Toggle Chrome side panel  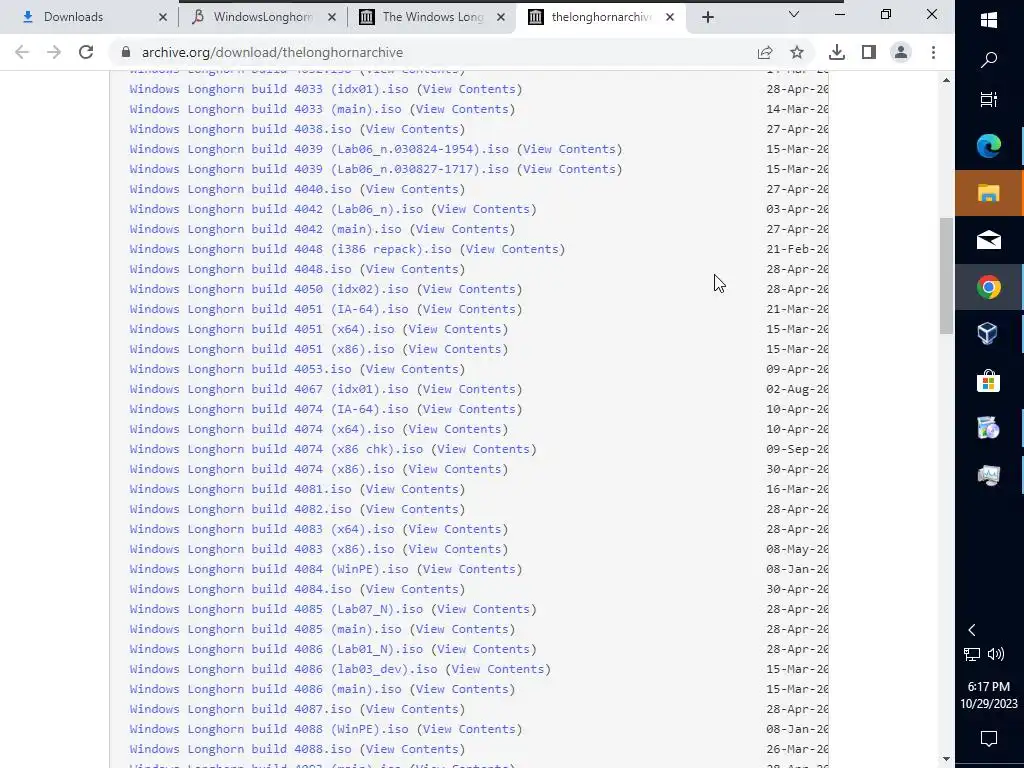869,52
